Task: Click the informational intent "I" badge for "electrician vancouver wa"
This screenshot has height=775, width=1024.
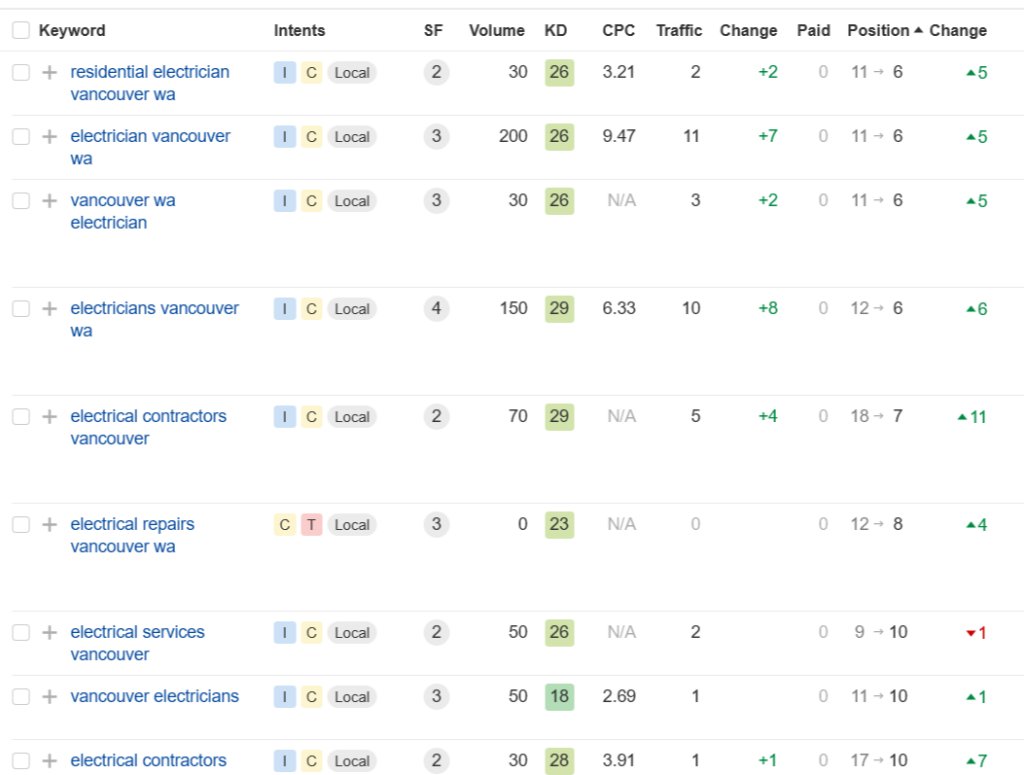Action: 285,136
